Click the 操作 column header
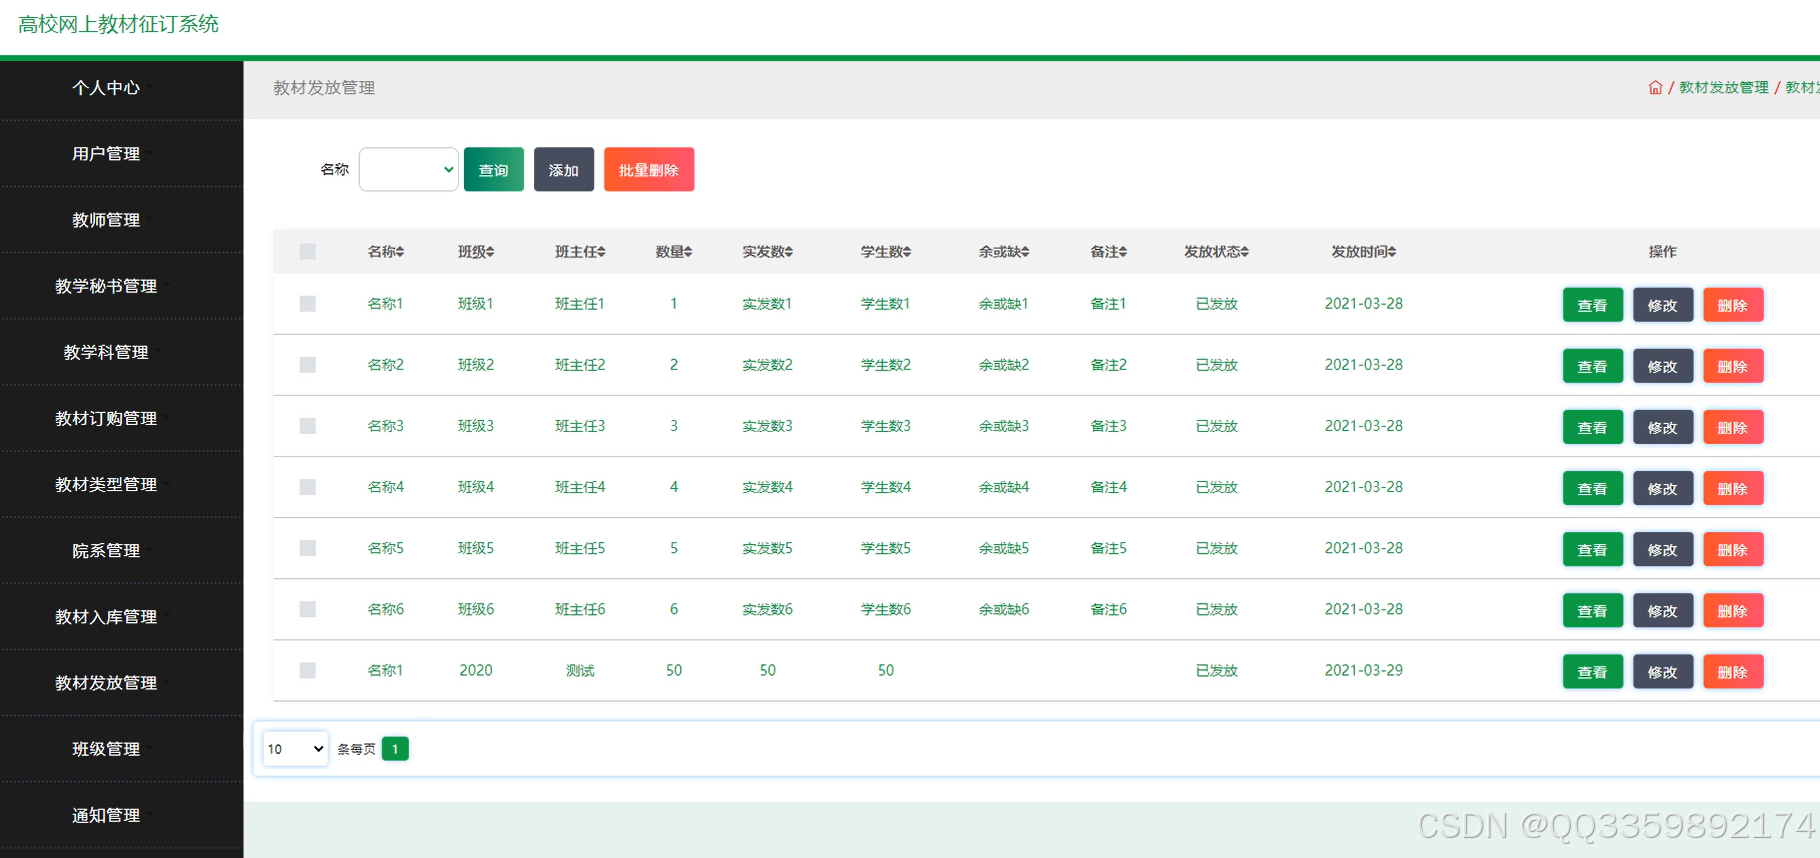Screen dimensions: 1820x858 [x=1663, y=252]
